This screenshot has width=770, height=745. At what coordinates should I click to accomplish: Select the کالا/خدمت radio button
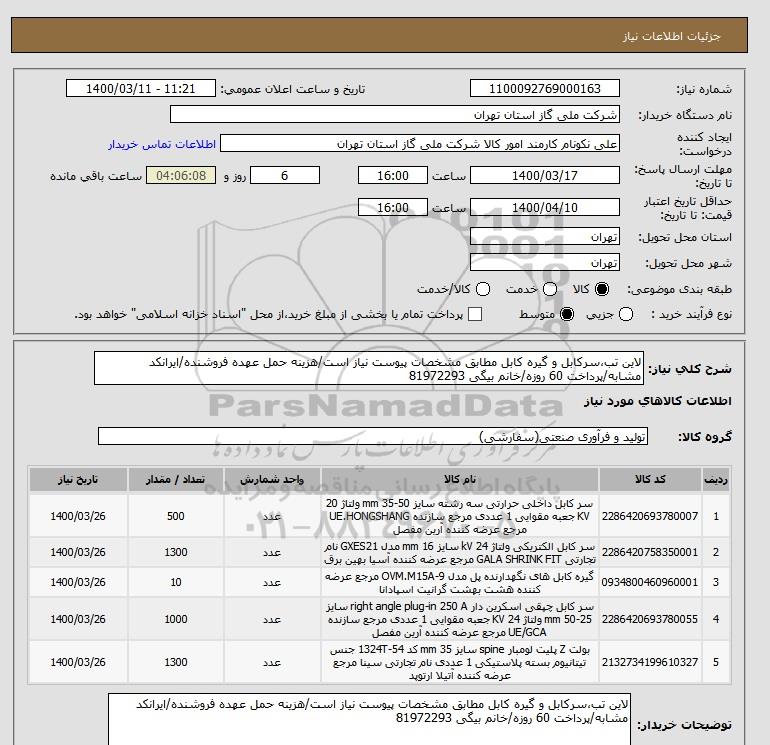483,289
